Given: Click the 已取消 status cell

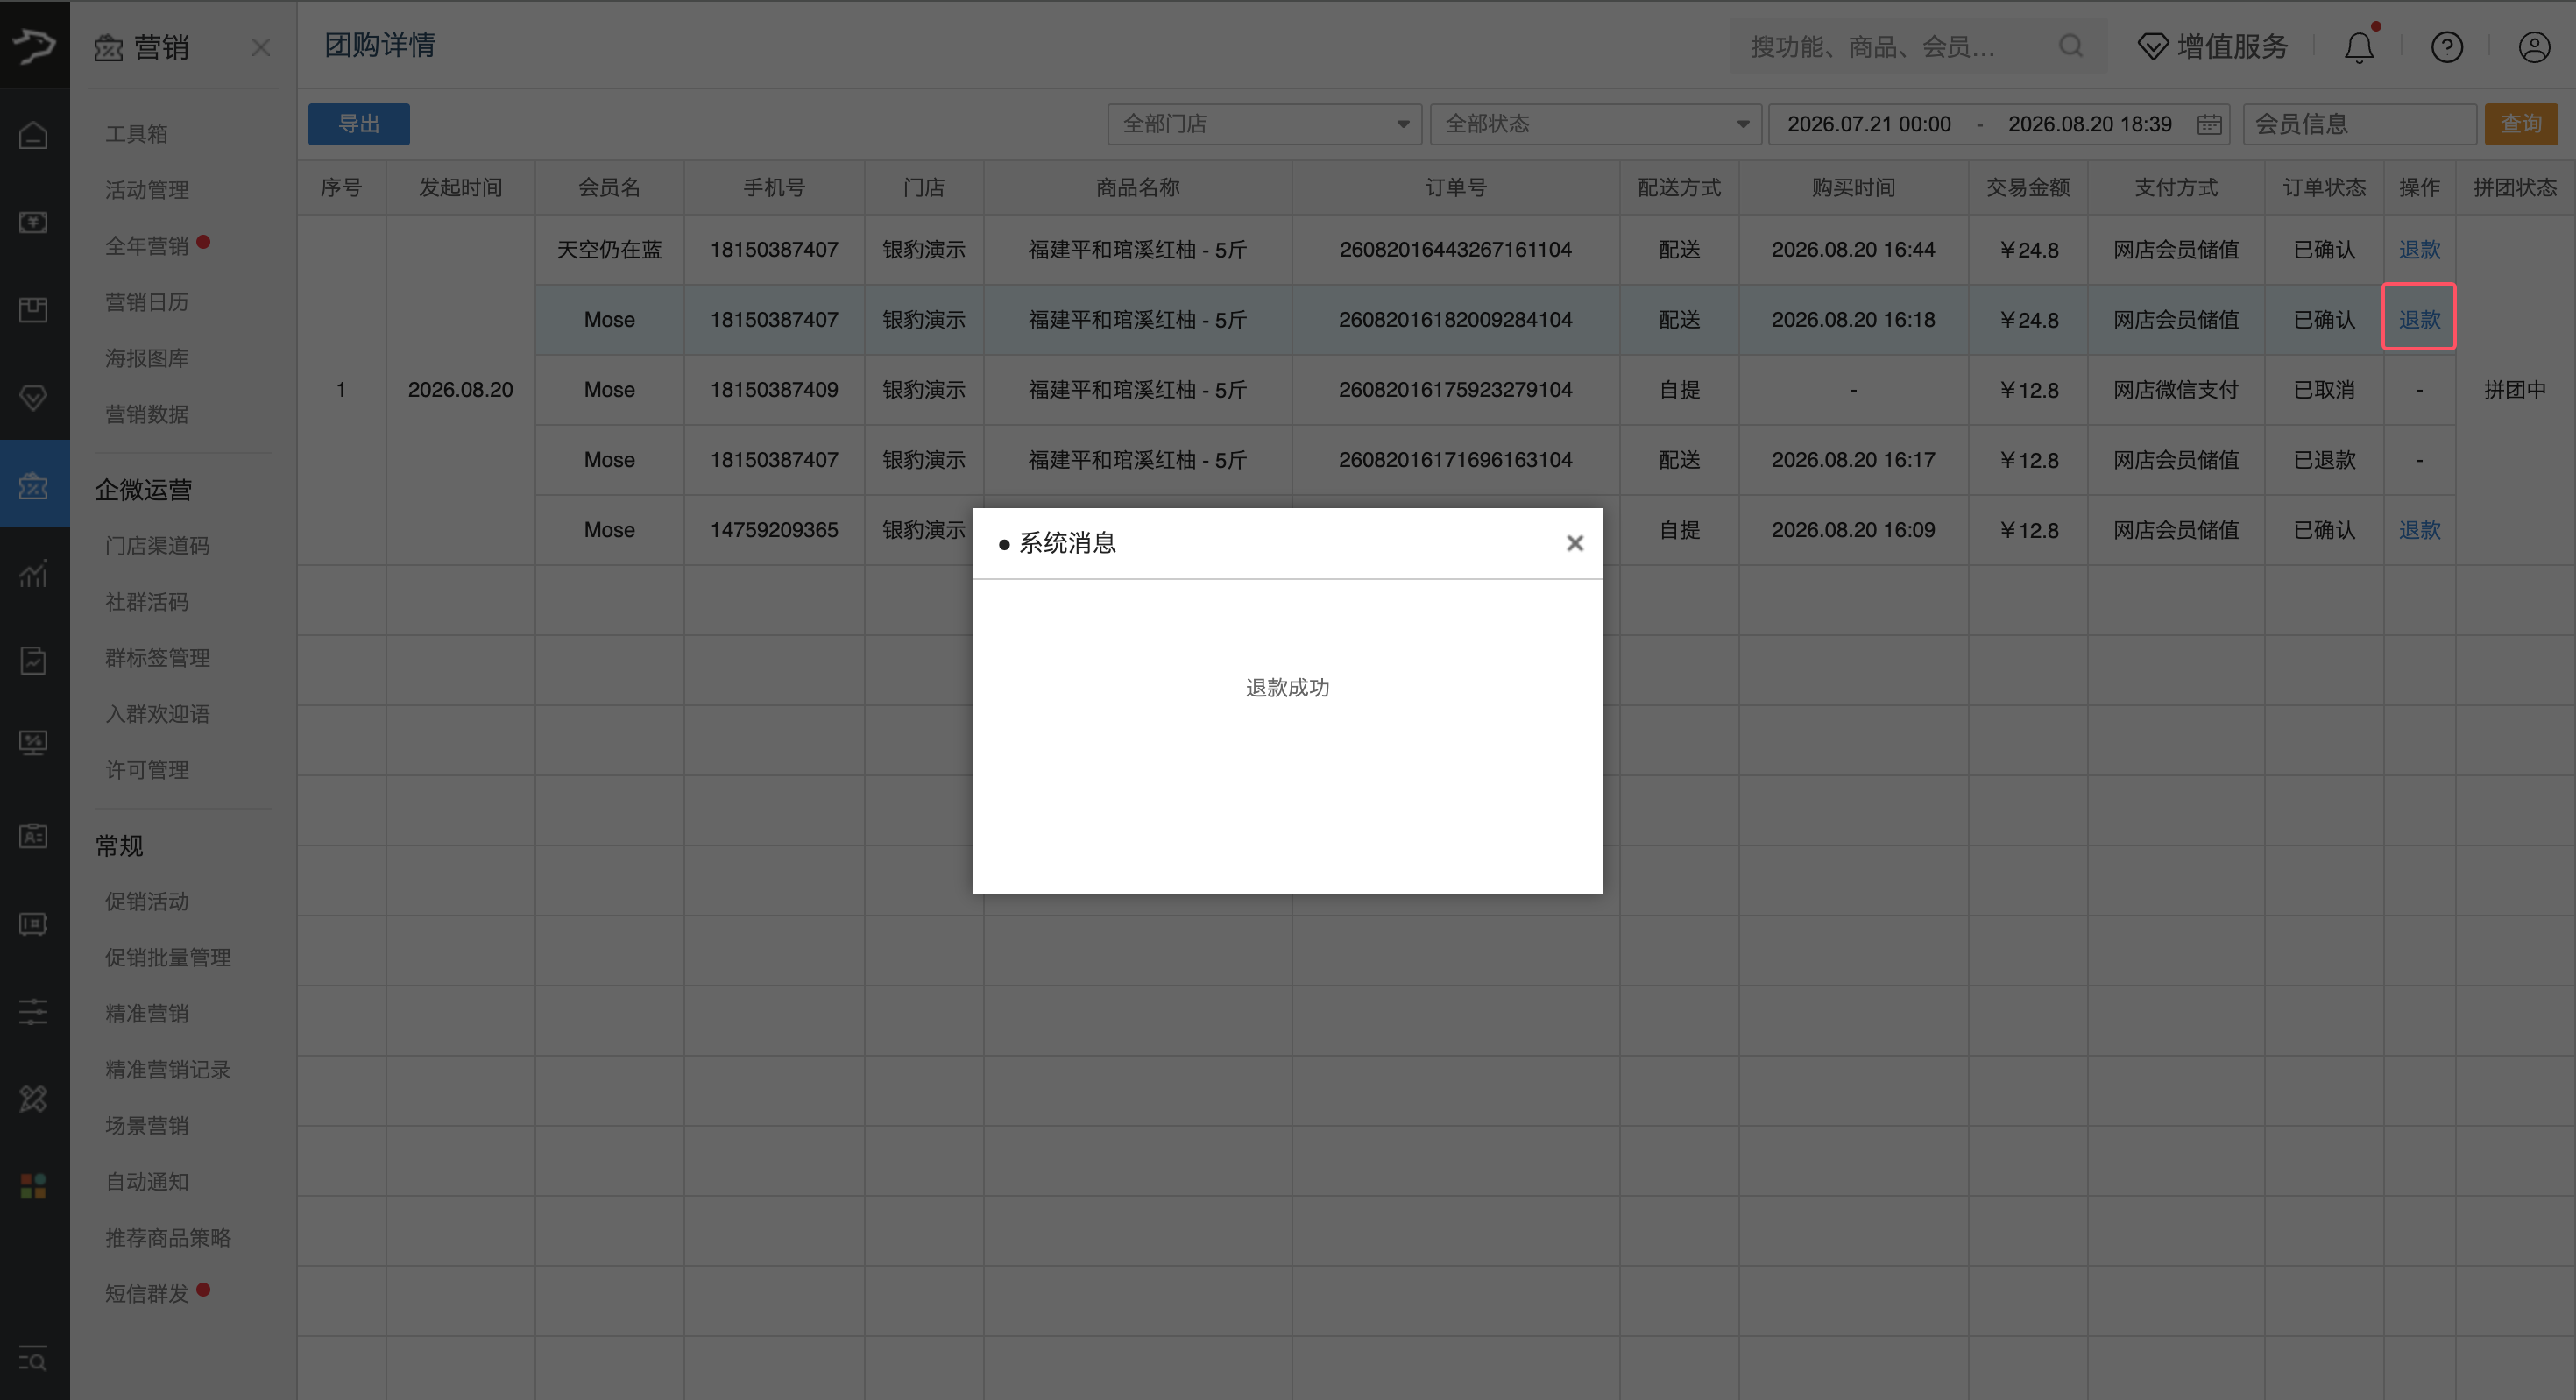Looking at the screenshot, I should tap(2325, 390).
